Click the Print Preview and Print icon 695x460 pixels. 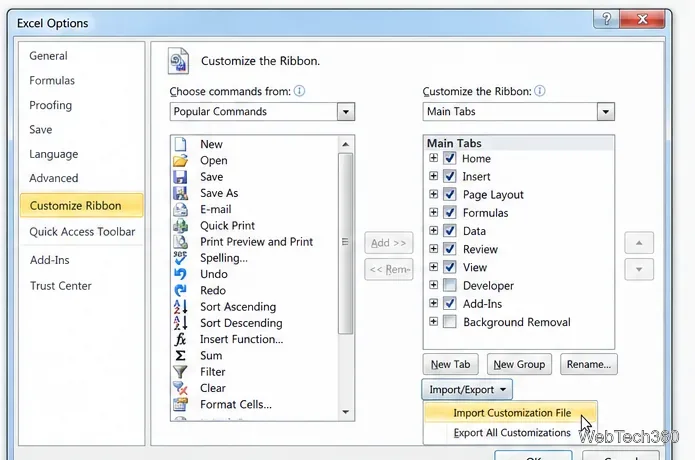pyautogui.click(x=180, y=242)
